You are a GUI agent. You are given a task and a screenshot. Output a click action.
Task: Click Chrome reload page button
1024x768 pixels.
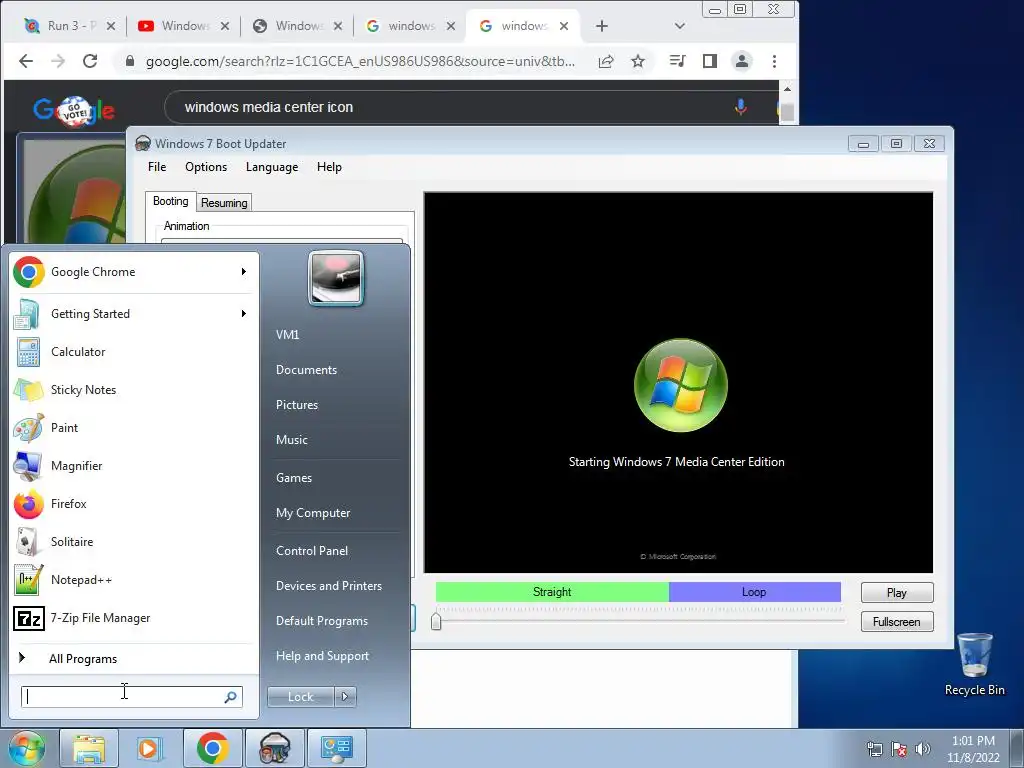click(90, 61)
